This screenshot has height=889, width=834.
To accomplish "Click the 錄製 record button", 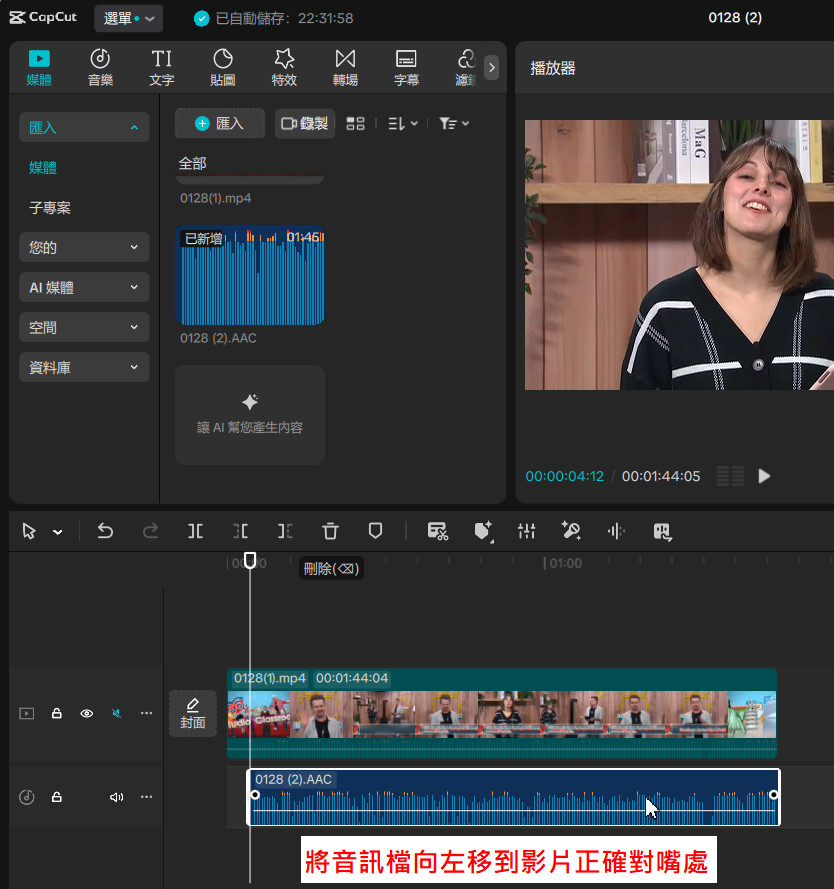I will (x=305, y=123).
